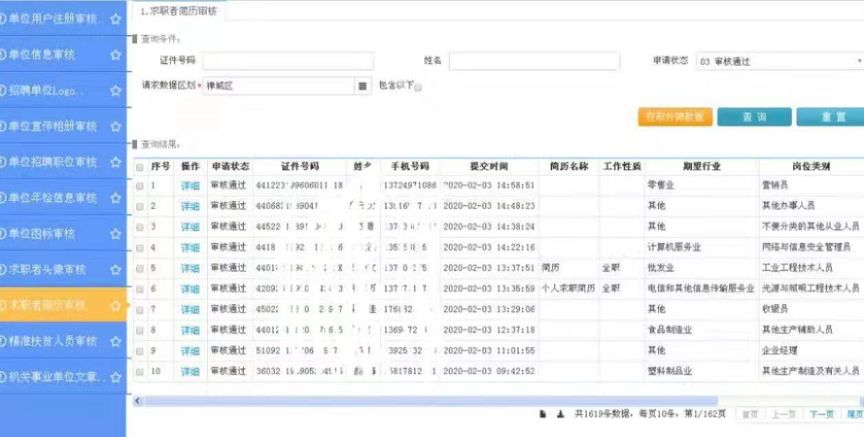Click star next to 求职者头像审核

click(x=115, y=269)
